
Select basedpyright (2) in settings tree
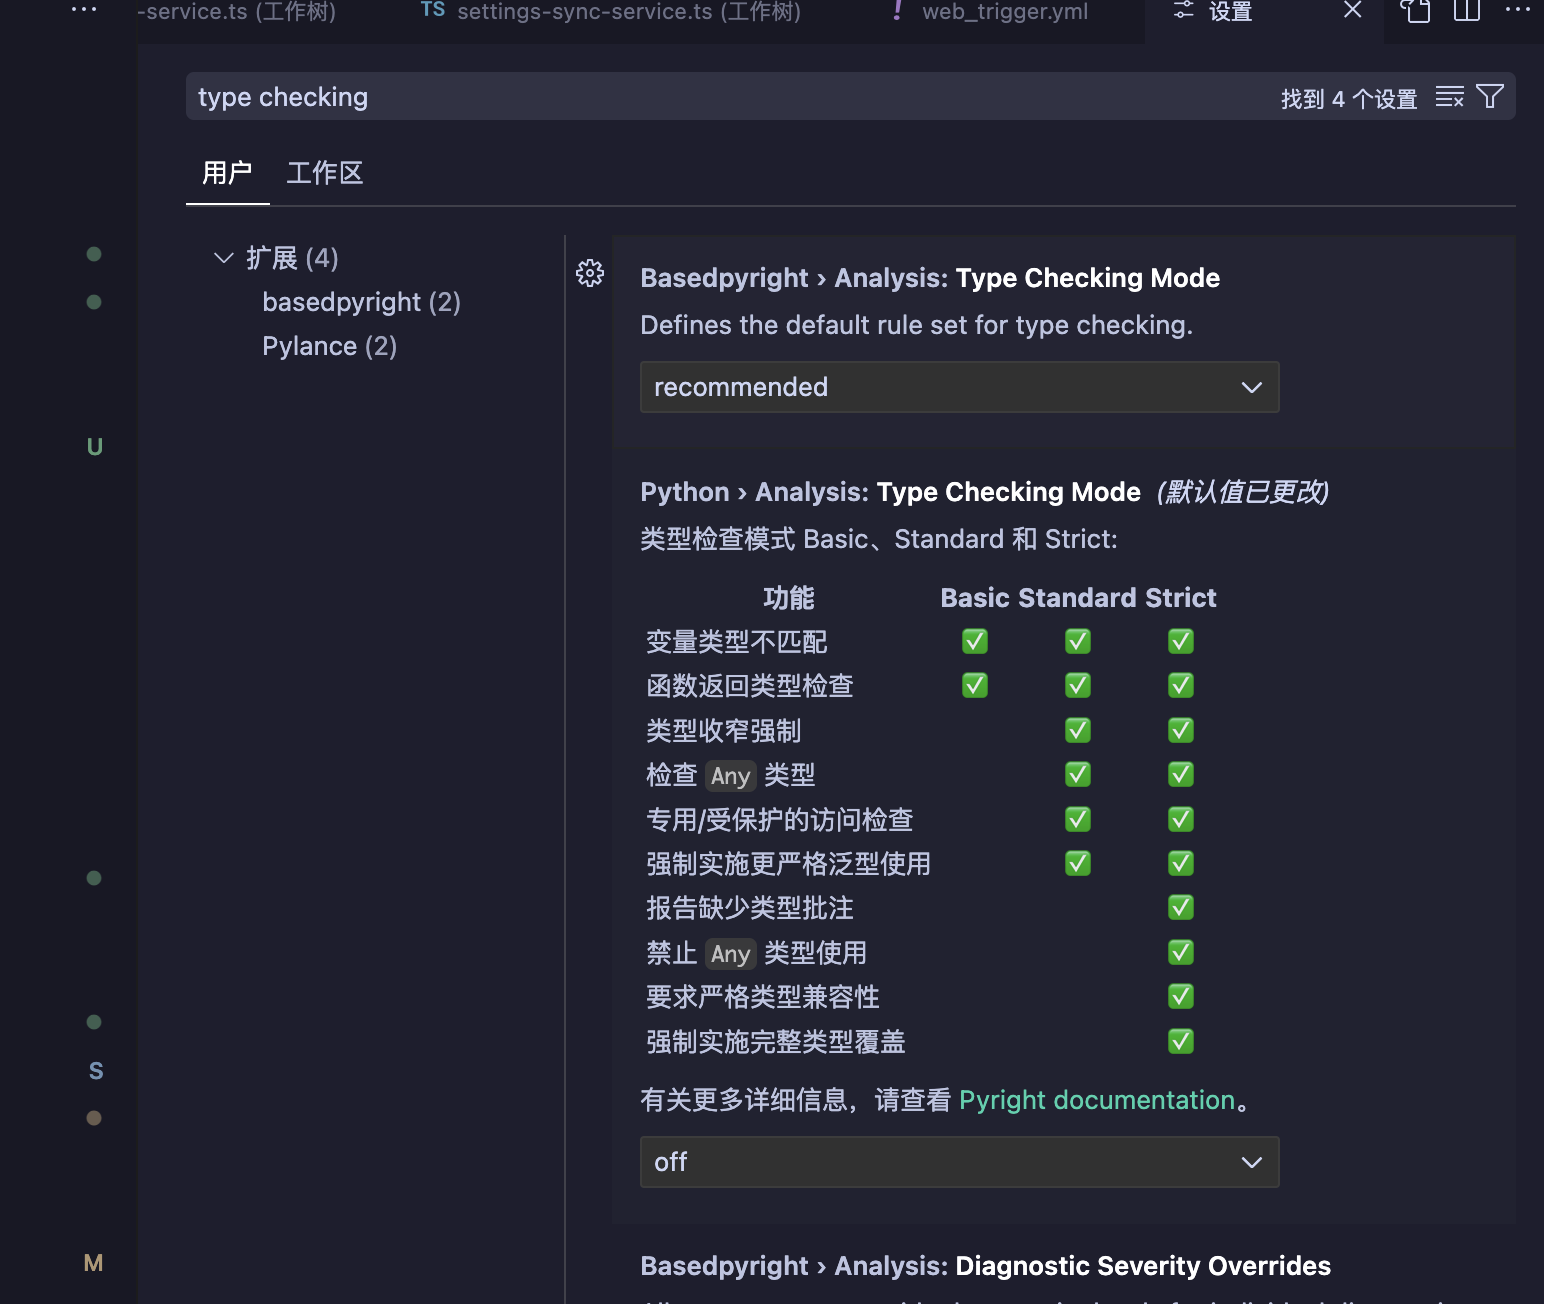(x=361, y=302)
